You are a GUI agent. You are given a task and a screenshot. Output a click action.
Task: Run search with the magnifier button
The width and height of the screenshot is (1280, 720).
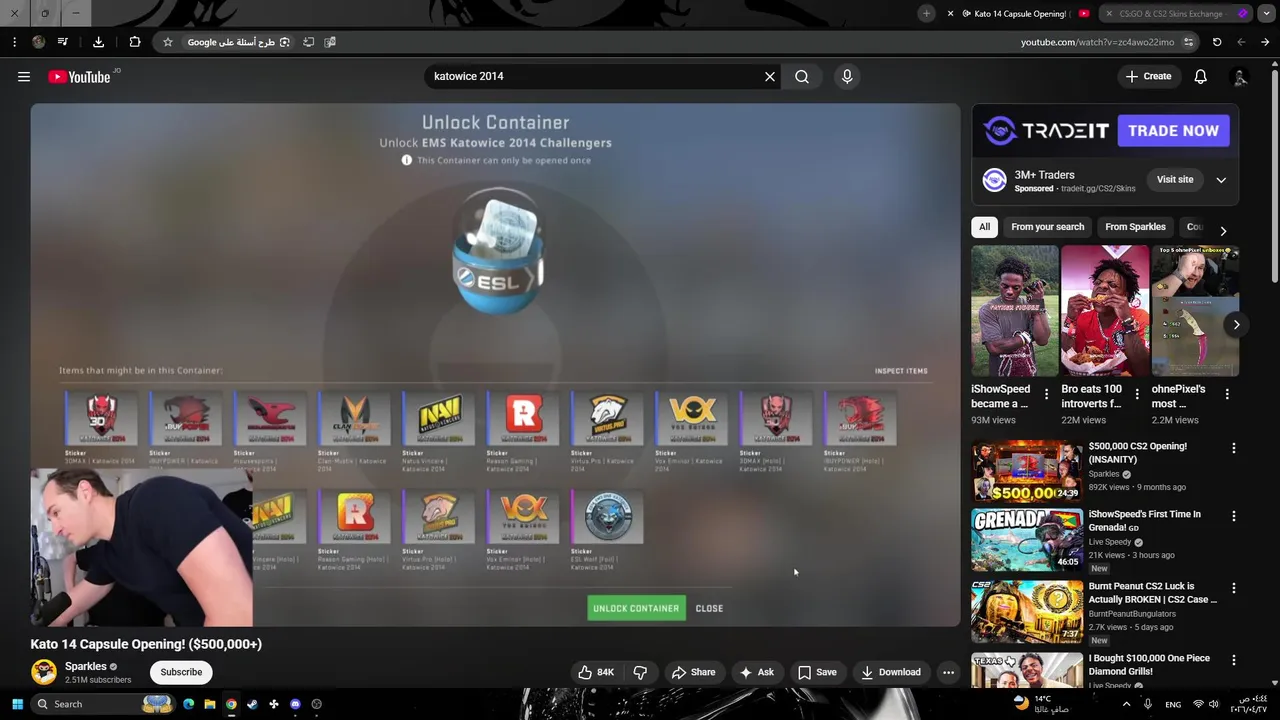coord(802,76)
